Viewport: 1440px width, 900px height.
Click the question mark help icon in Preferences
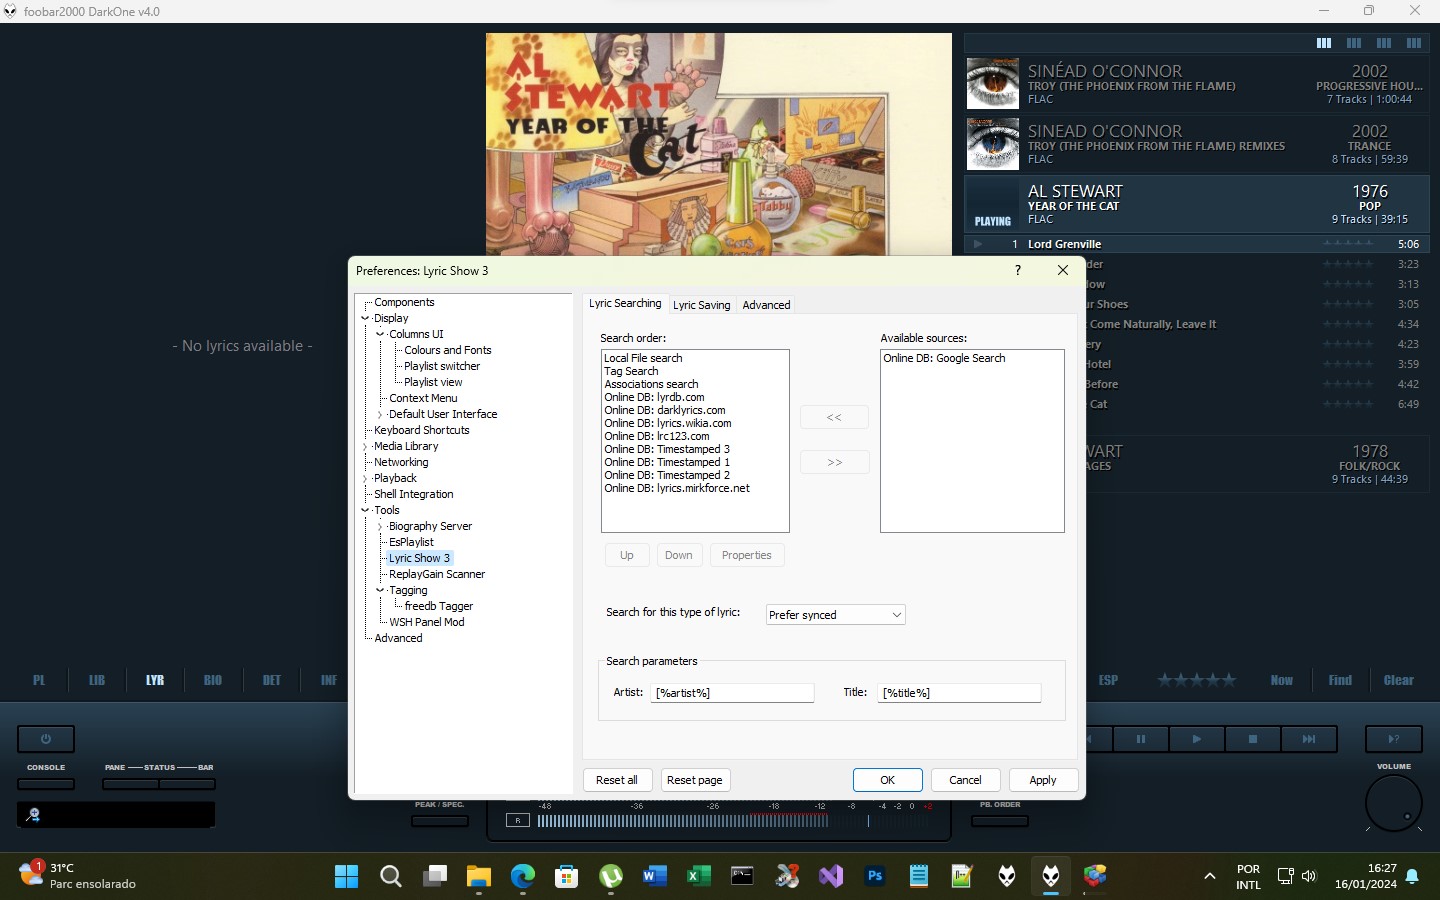(x=1018, y=270)
